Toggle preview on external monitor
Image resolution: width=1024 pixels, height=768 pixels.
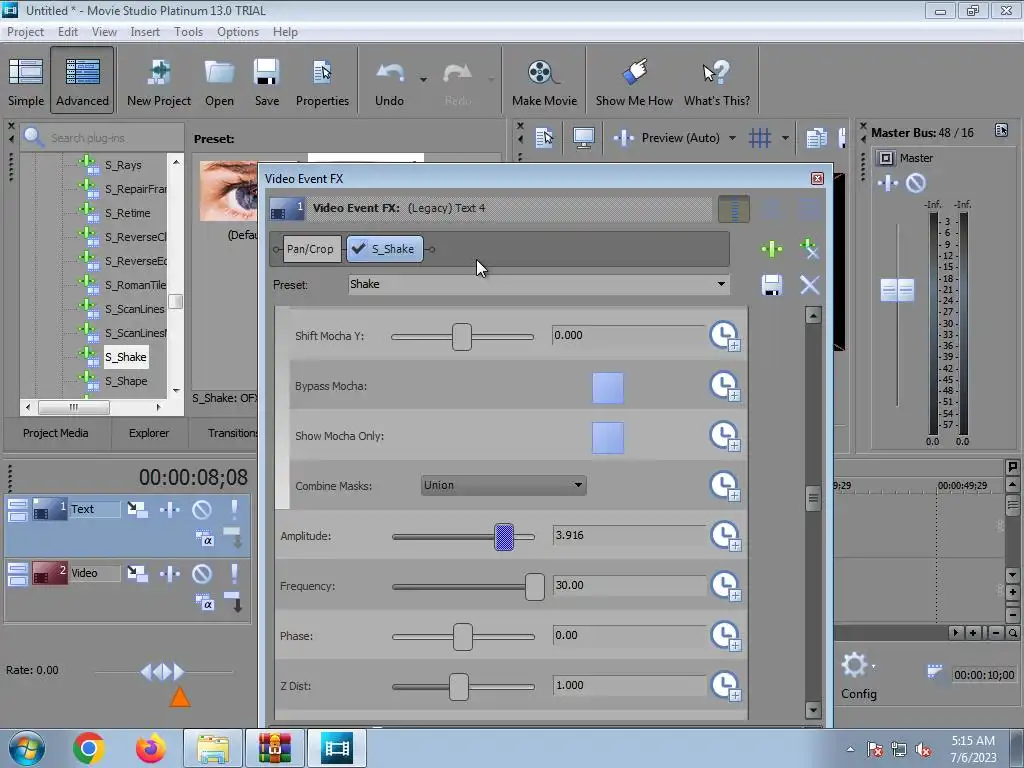tap(583, 138)
